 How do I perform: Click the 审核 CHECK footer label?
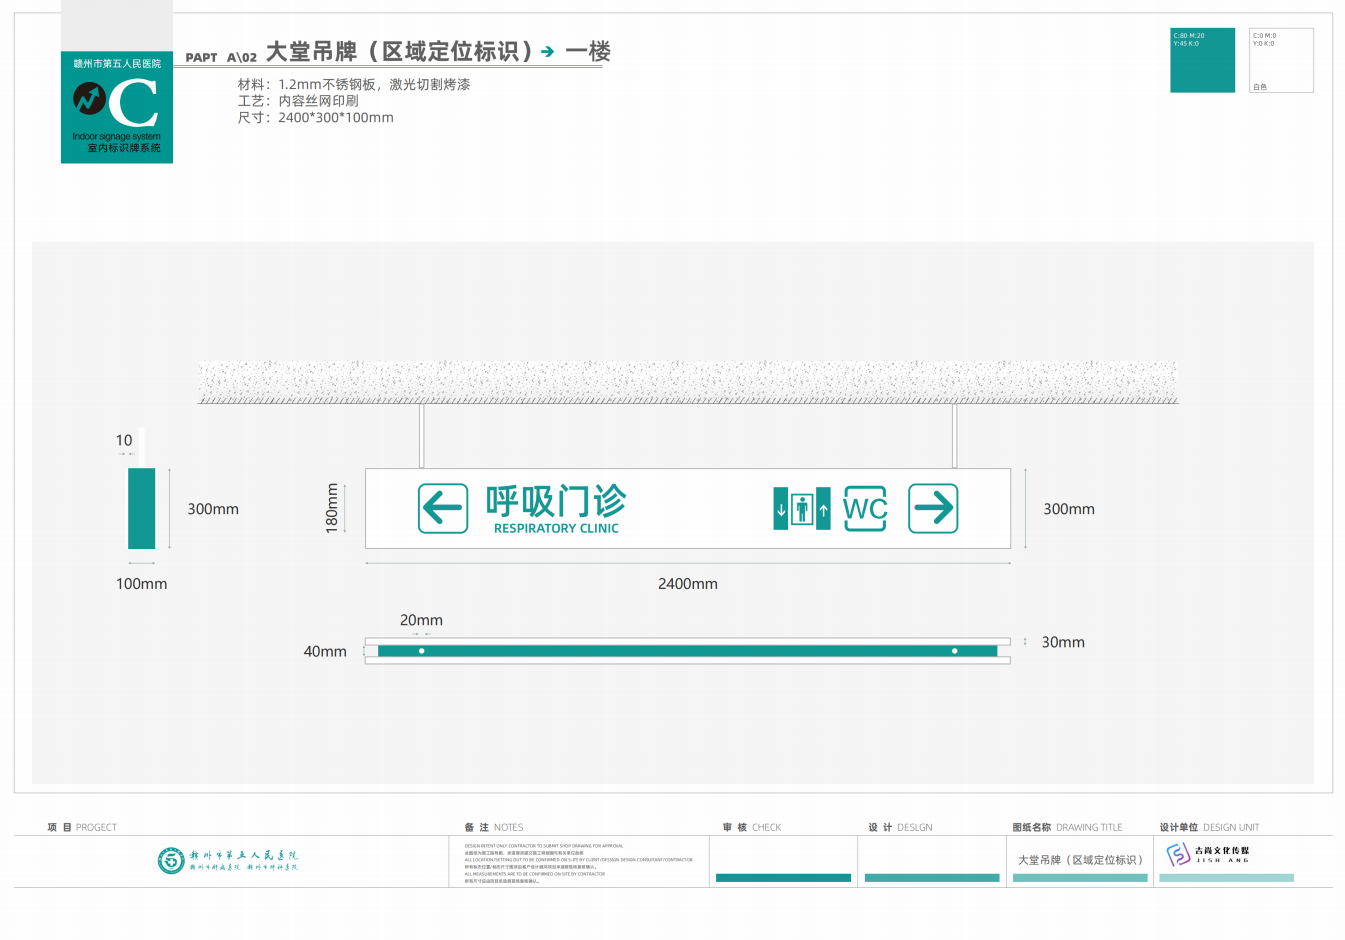[x=752, y=827]
